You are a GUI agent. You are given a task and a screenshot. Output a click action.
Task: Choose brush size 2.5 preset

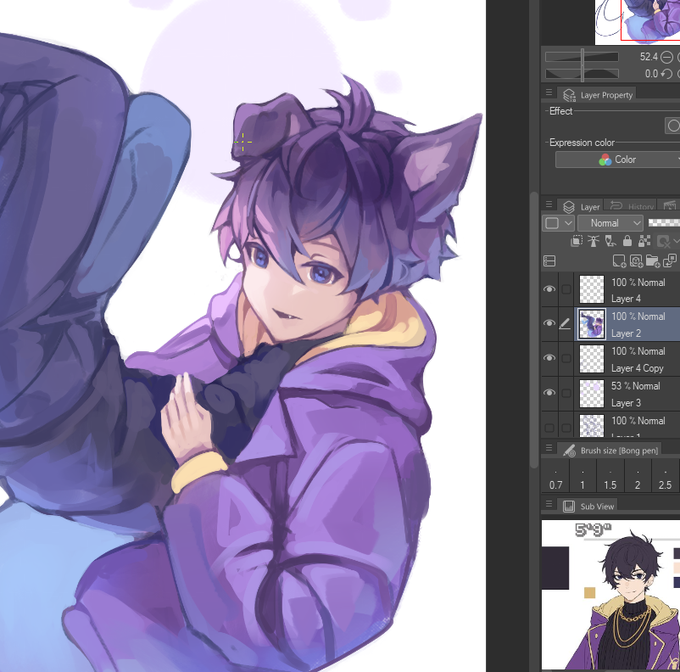665,476
